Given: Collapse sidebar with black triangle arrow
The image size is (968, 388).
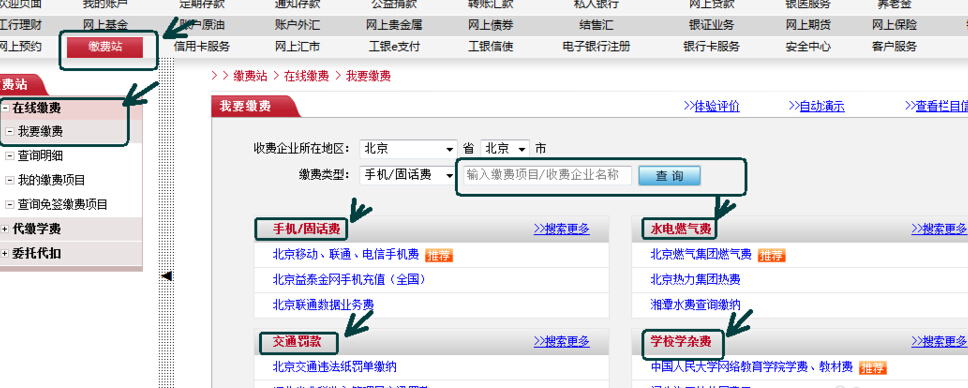Looking at the screenshot, I should coord(166,276).
